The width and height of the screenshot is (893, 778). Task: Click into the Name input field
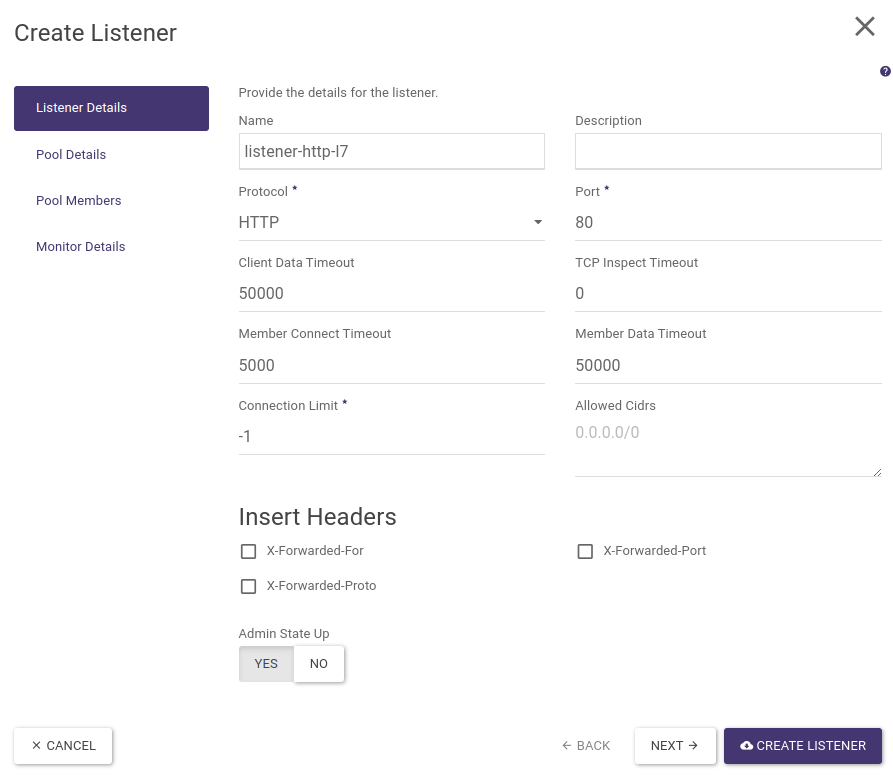coord(391,152)
